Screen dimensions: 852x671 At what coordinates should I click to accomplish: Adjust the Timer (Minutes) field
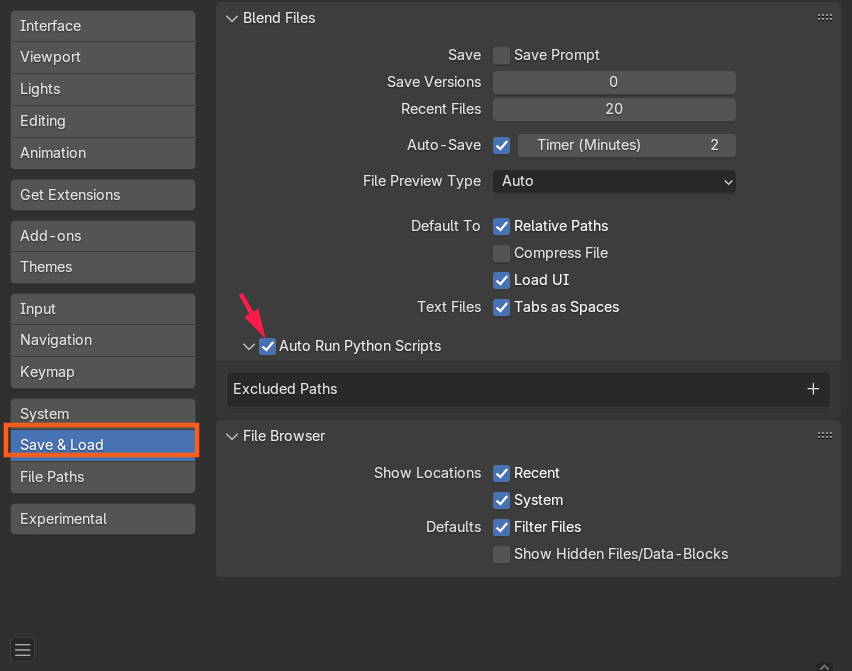(x=627, y=146)
